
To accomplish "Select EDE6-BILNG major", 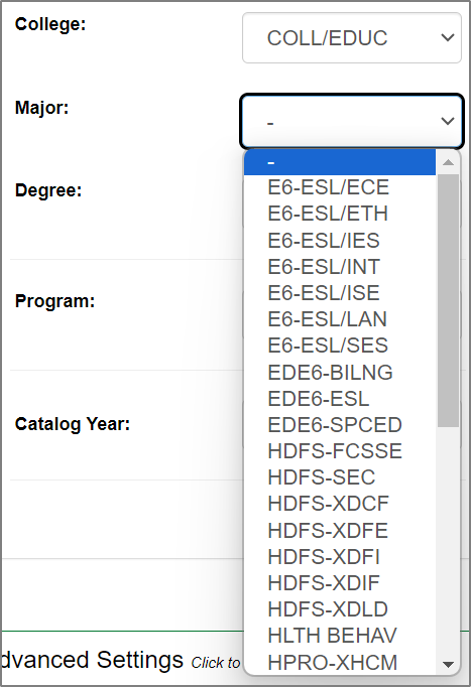I will (340, 372).
